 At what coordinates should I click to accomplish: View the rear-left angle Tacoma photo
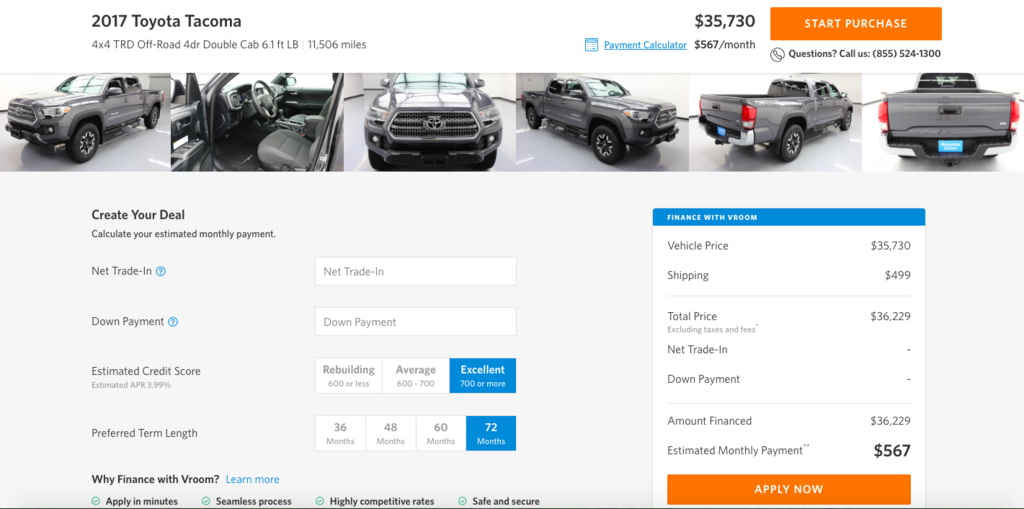click(775, 122)
